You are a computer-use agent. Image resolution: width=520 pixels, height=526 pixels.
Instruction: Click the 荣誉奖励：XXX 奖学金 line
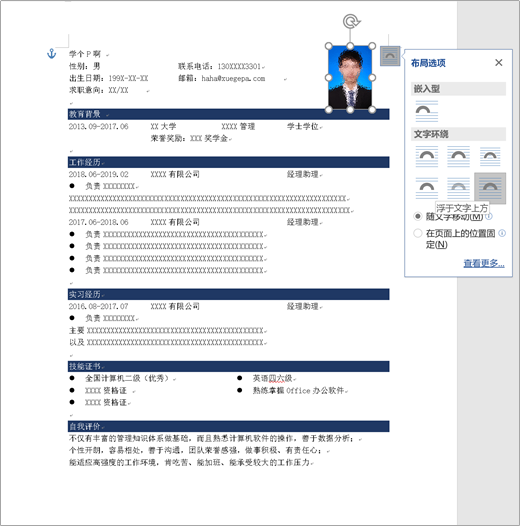[x=189, y=138]
